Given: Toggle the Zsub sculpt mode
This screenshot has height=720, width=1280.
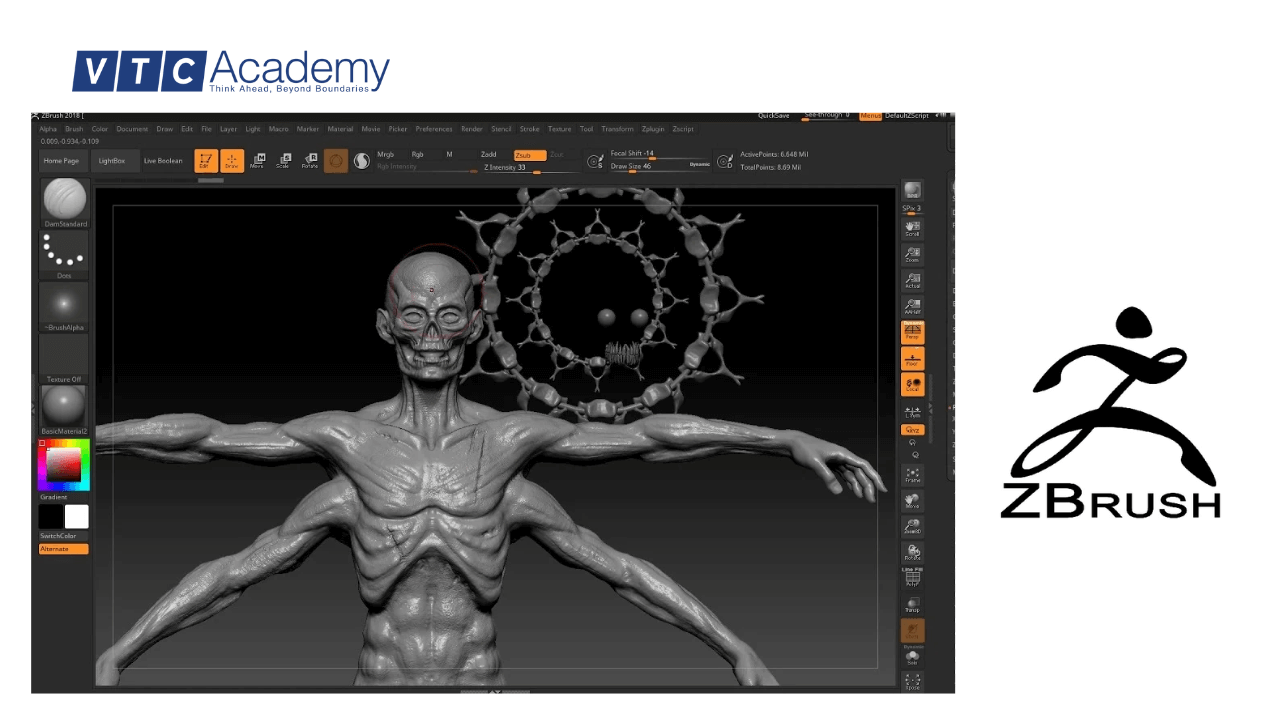Looking at the screenshot, I should [530, 155].
